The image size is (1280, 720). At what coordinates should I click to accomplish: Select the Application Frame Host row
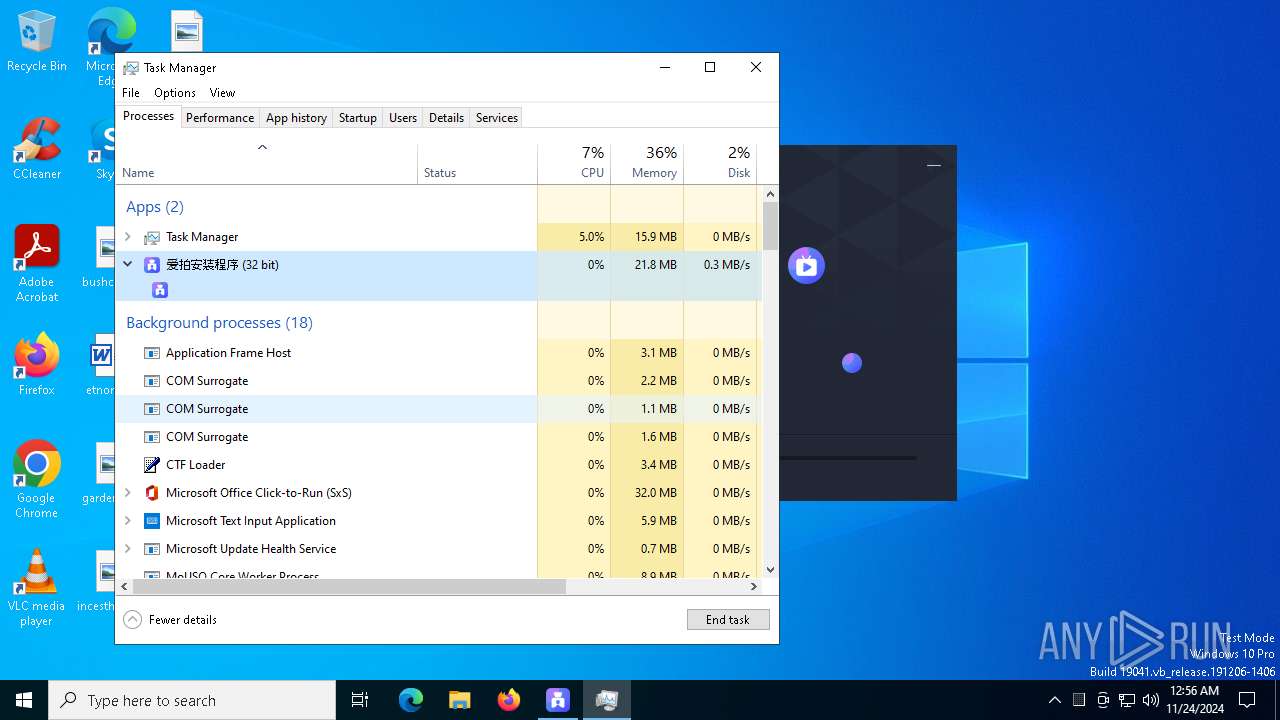[438, 353]
